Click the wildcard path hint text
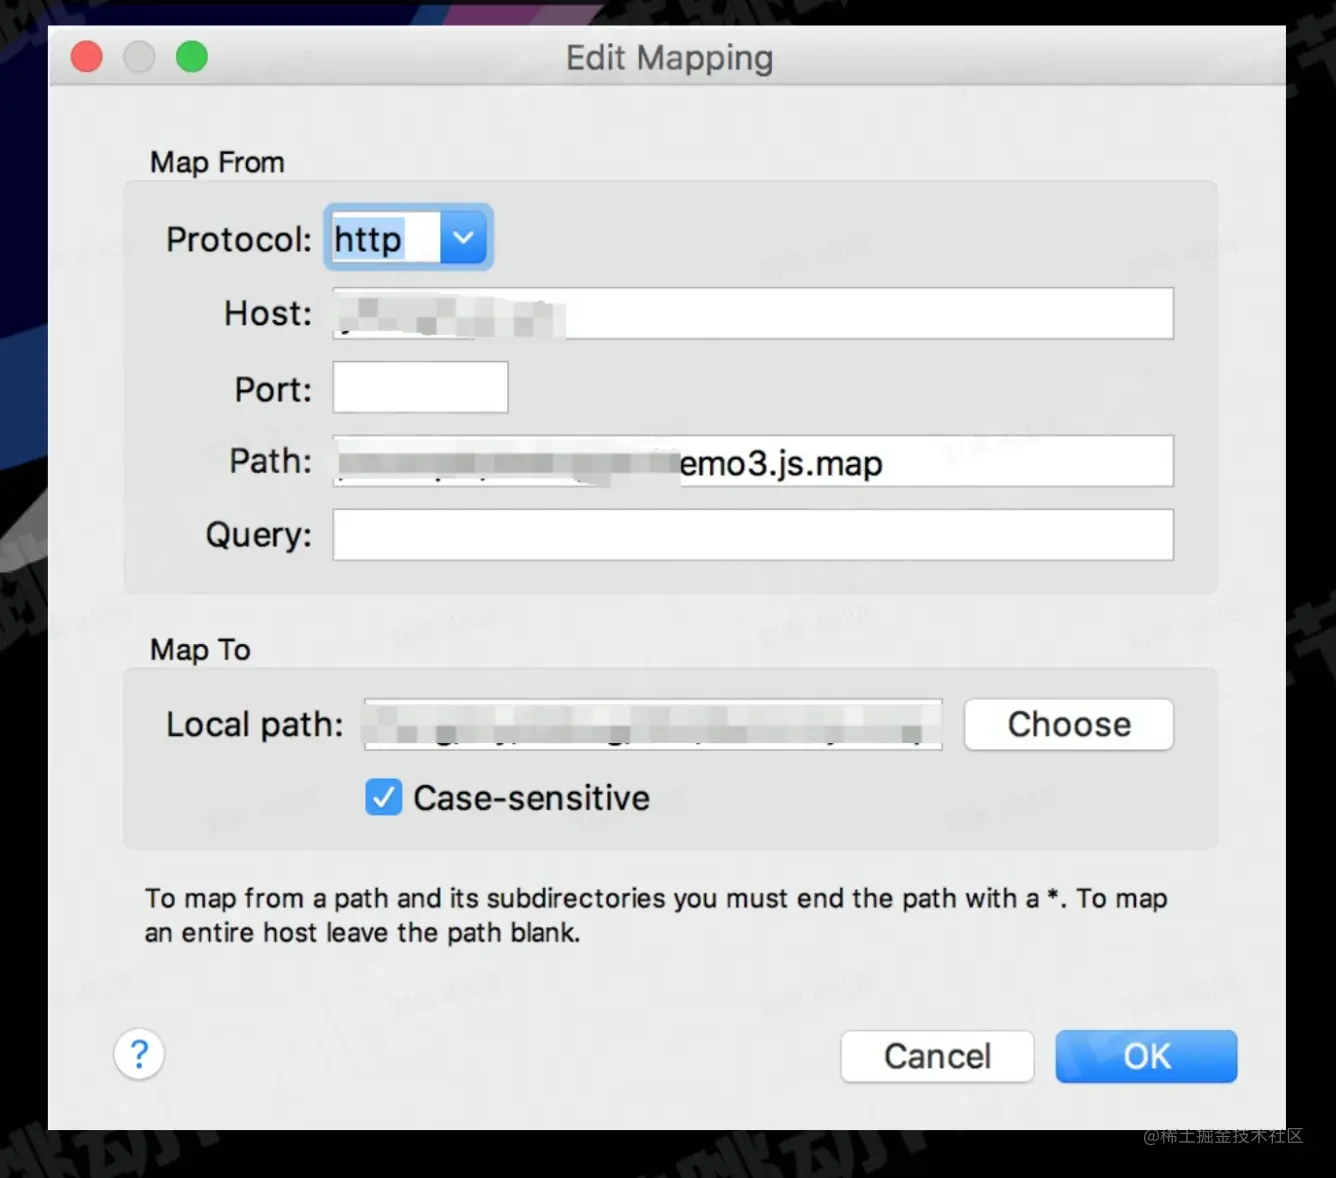This screenshot has height=1178, width=1336. tap(656, 915)
